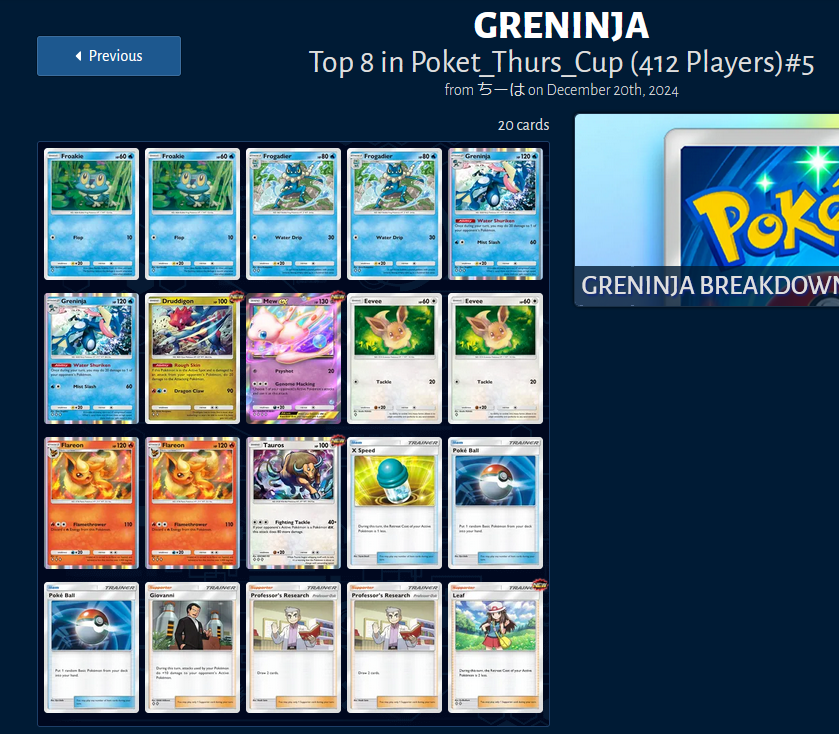Screen dimensions: 839x734
Task: Select the third-row Poké Ball card
Action: point(495,503)
